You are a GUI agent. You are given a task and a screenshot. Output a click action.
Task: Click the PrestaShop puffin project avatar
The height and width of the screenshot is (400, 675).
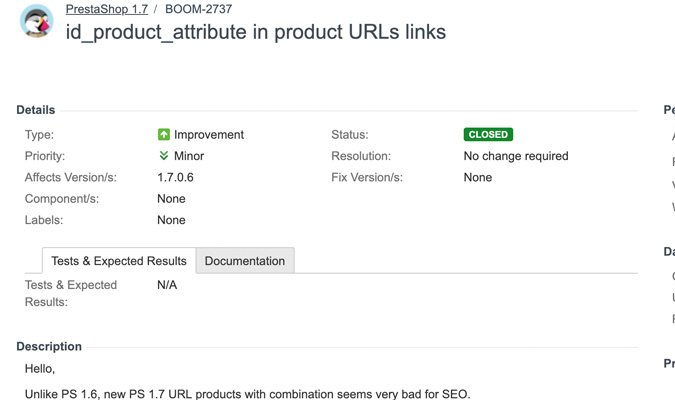(37, 21)
